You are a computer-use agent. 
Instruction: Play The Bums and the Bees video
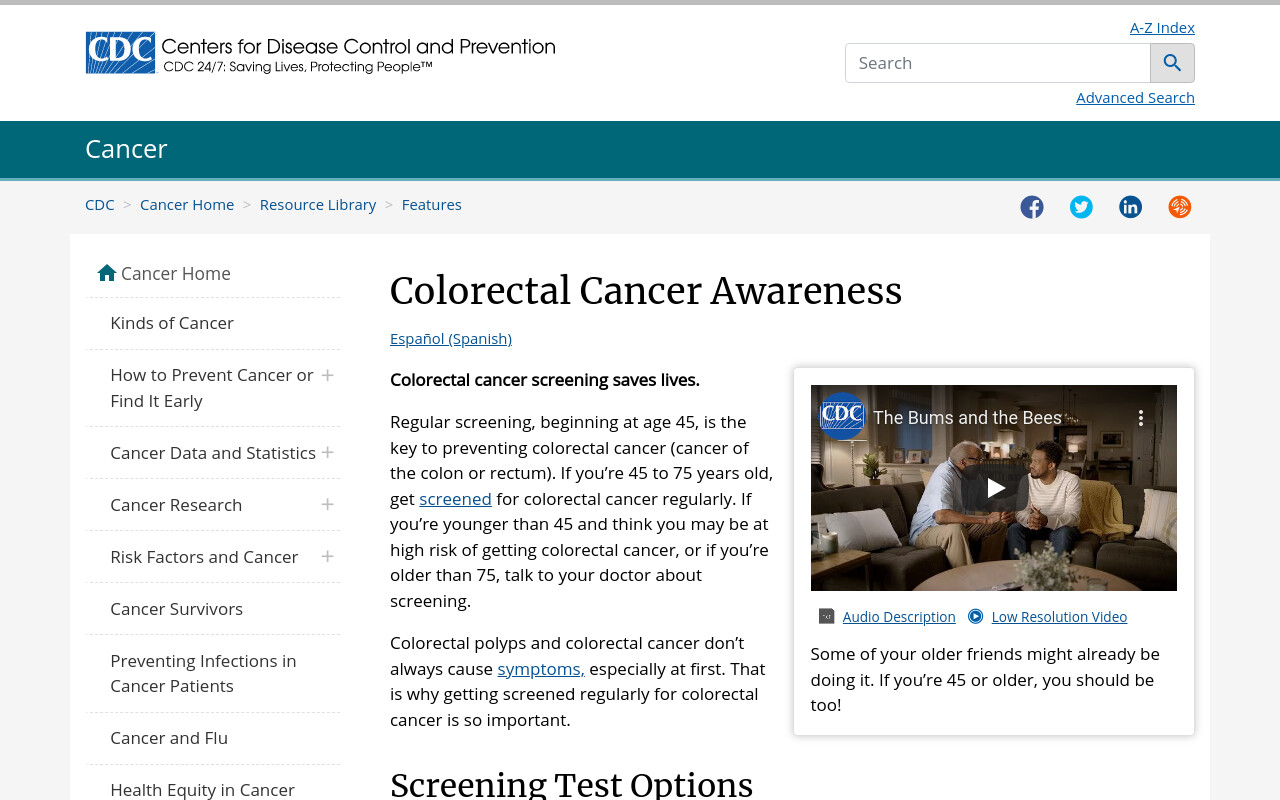[x=994, y=488]
